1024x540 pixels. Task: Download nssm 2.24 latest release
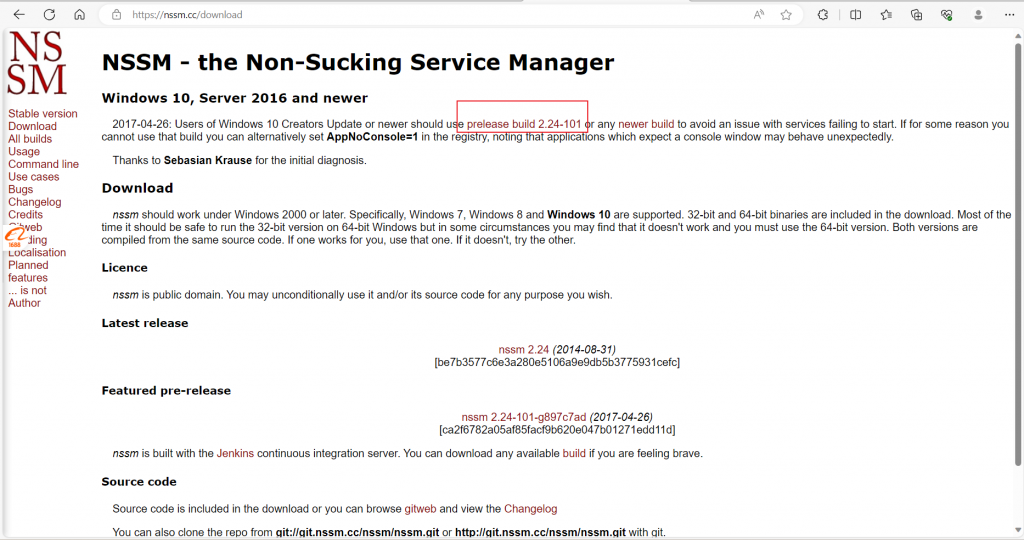click(524, 350)
